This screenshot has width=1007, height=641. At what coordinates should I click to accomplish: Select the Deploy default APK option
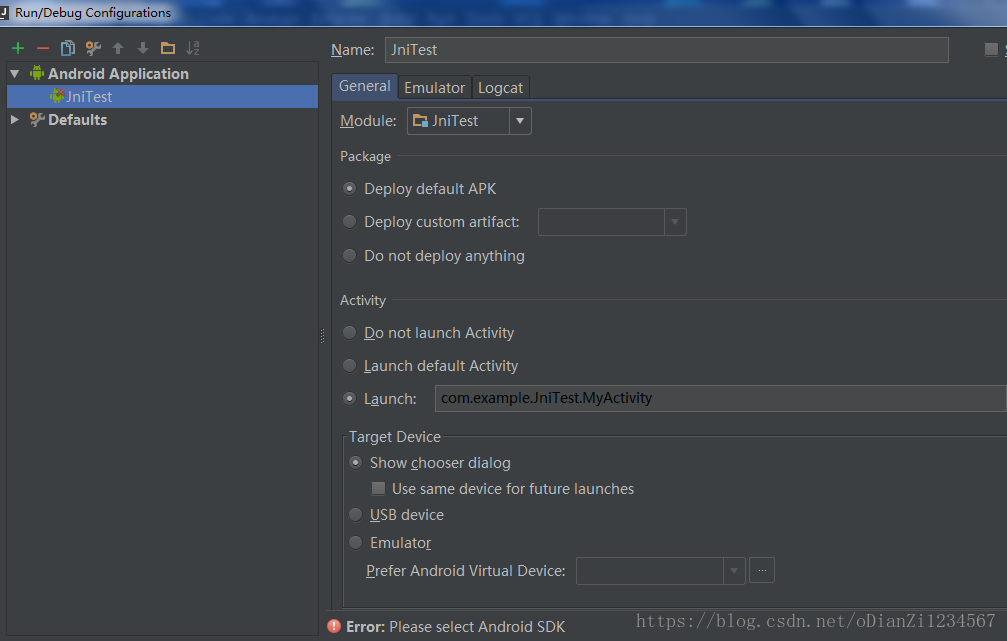349,188
